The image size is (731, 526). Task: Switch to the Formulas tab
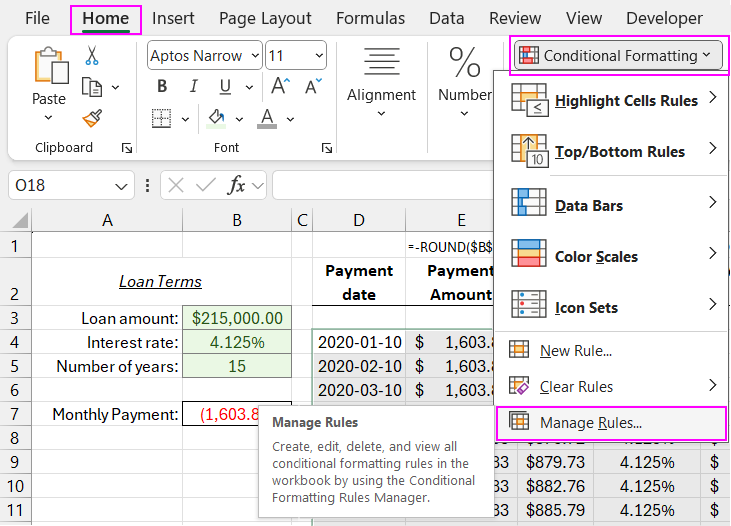coord(371,18)
